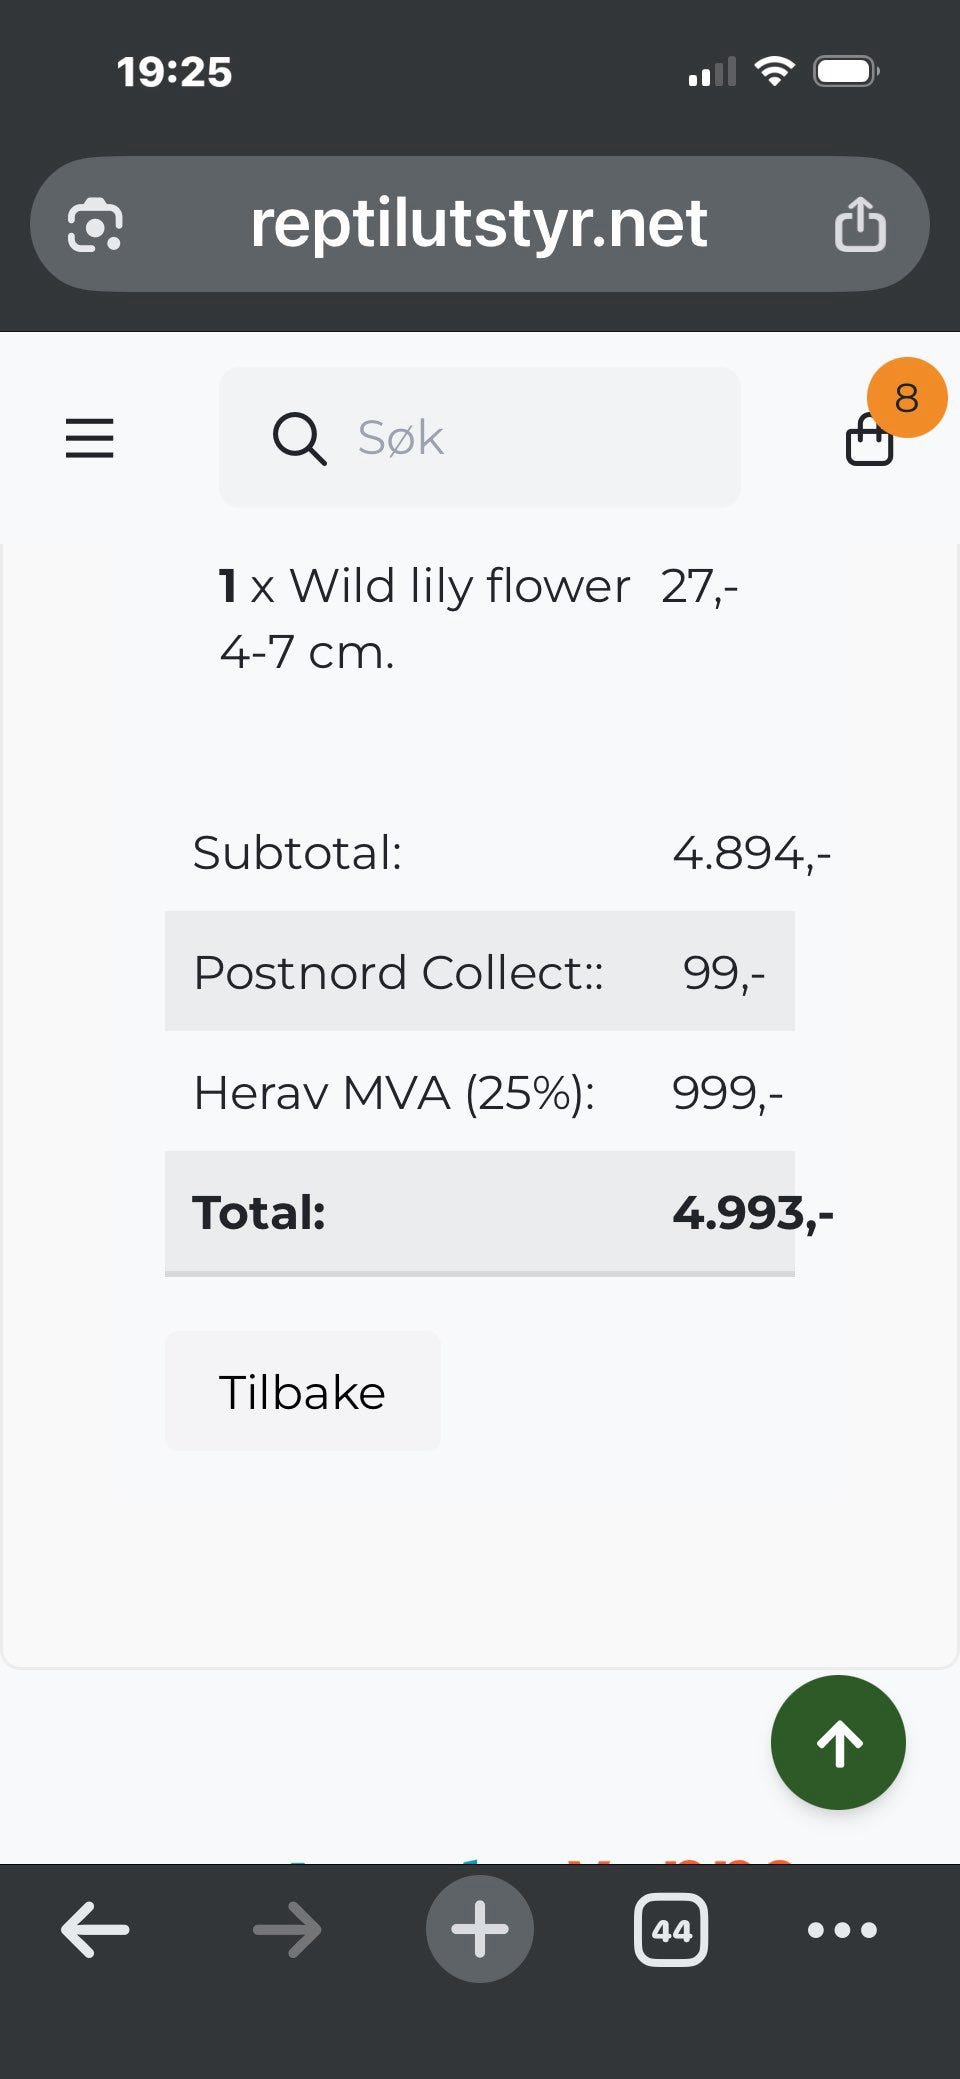This screenshot has width=960, height=2079.
Task: Tap the Subtotal row
Action: point(480,852)
